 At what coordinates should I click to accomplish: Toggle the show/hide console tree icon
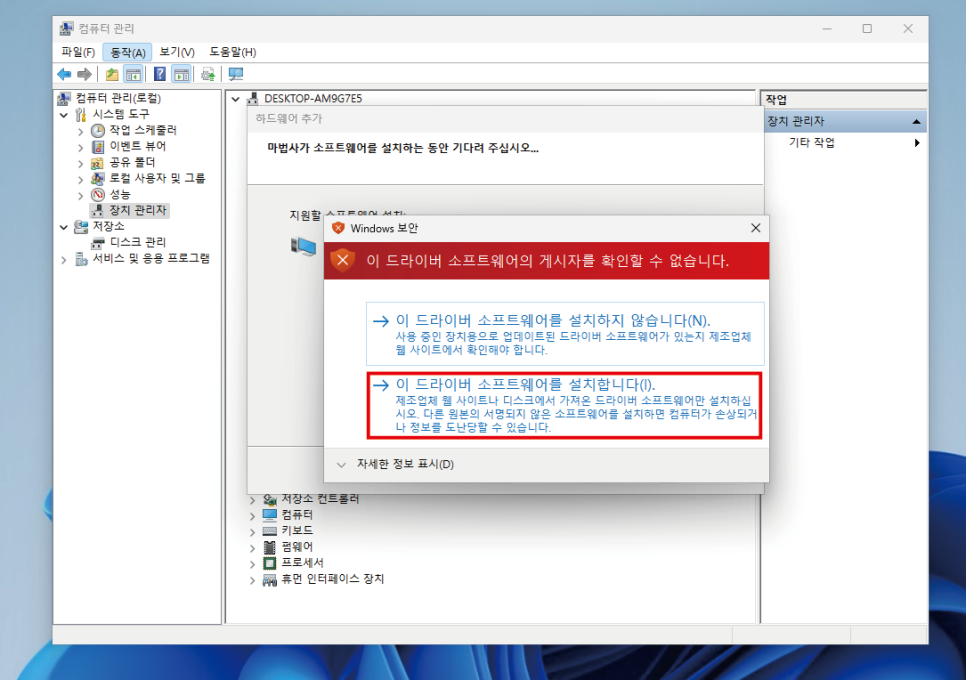click(x=133, y=75)
